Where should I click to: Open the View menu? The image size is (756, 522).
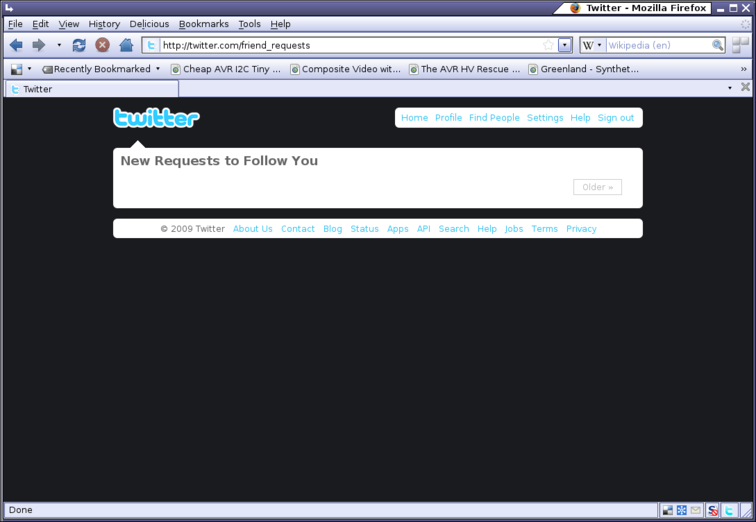[x=68, y=24]
